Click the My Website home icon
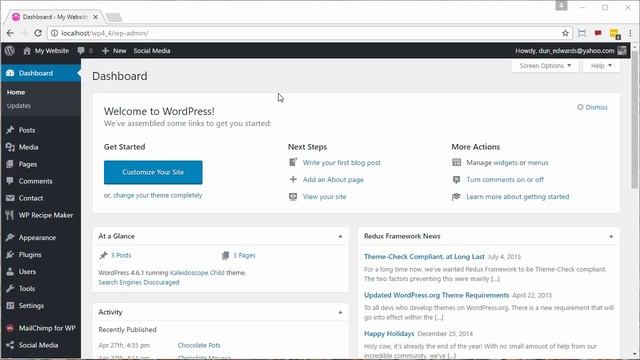The image size is (640, 360). tap(27, 51)
